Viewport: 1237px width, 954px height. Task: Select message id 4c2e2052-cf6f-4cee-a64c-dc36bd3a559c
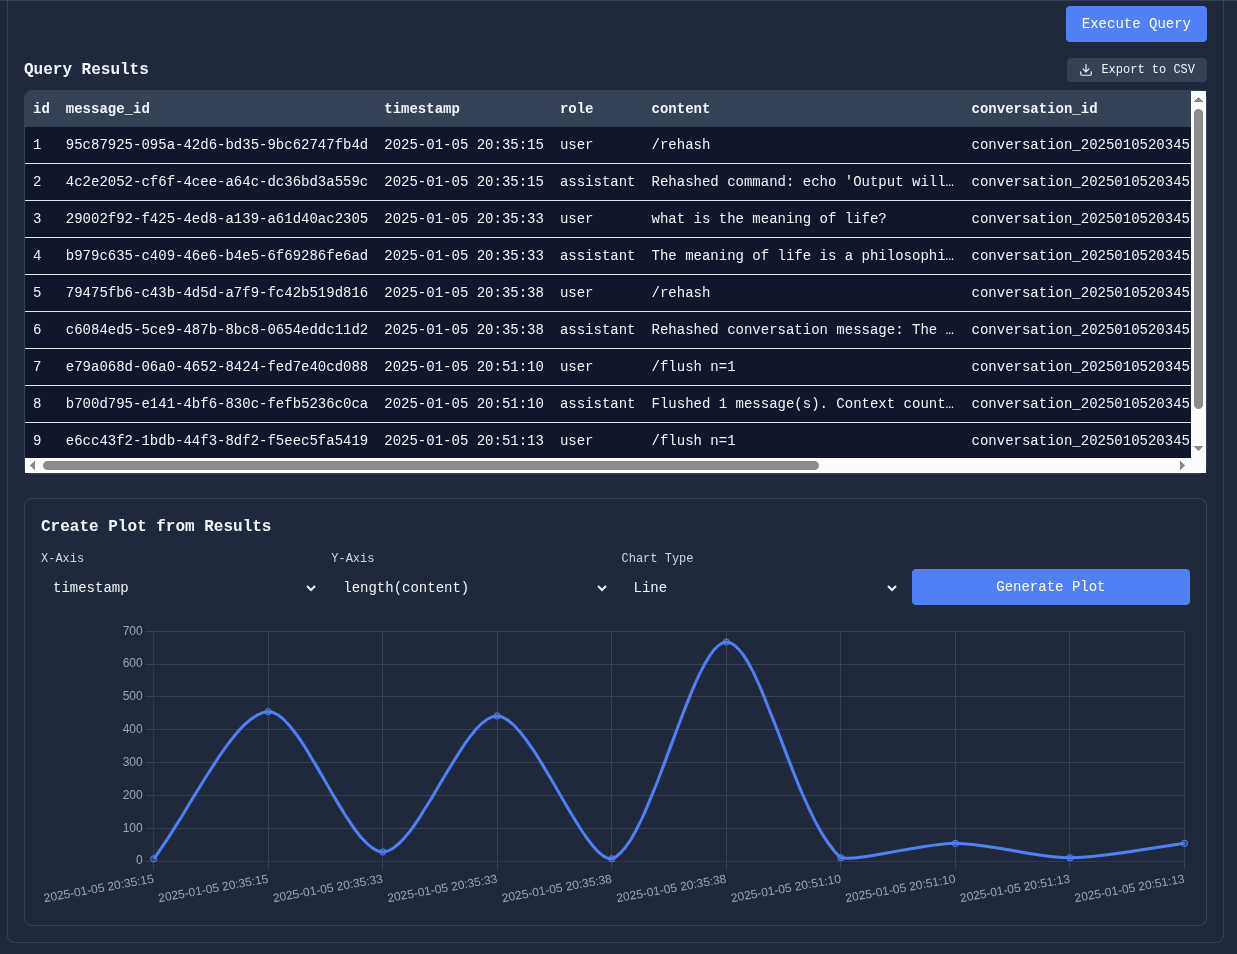(217, 182)
